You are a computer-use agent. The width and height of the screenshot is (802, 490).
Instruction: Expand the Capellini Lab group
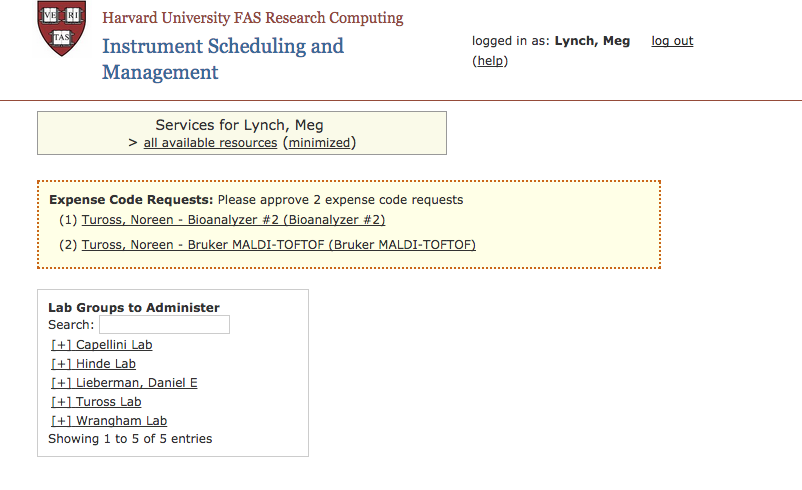pos(102,345)
